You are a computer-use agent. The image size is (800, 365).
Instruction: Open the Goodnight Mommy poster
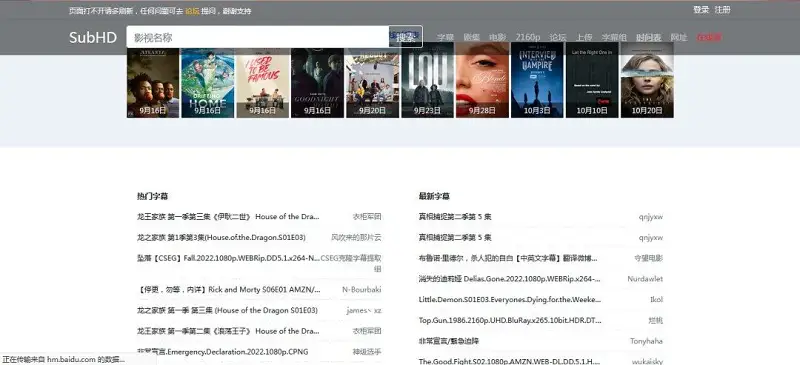pos(317,83)
